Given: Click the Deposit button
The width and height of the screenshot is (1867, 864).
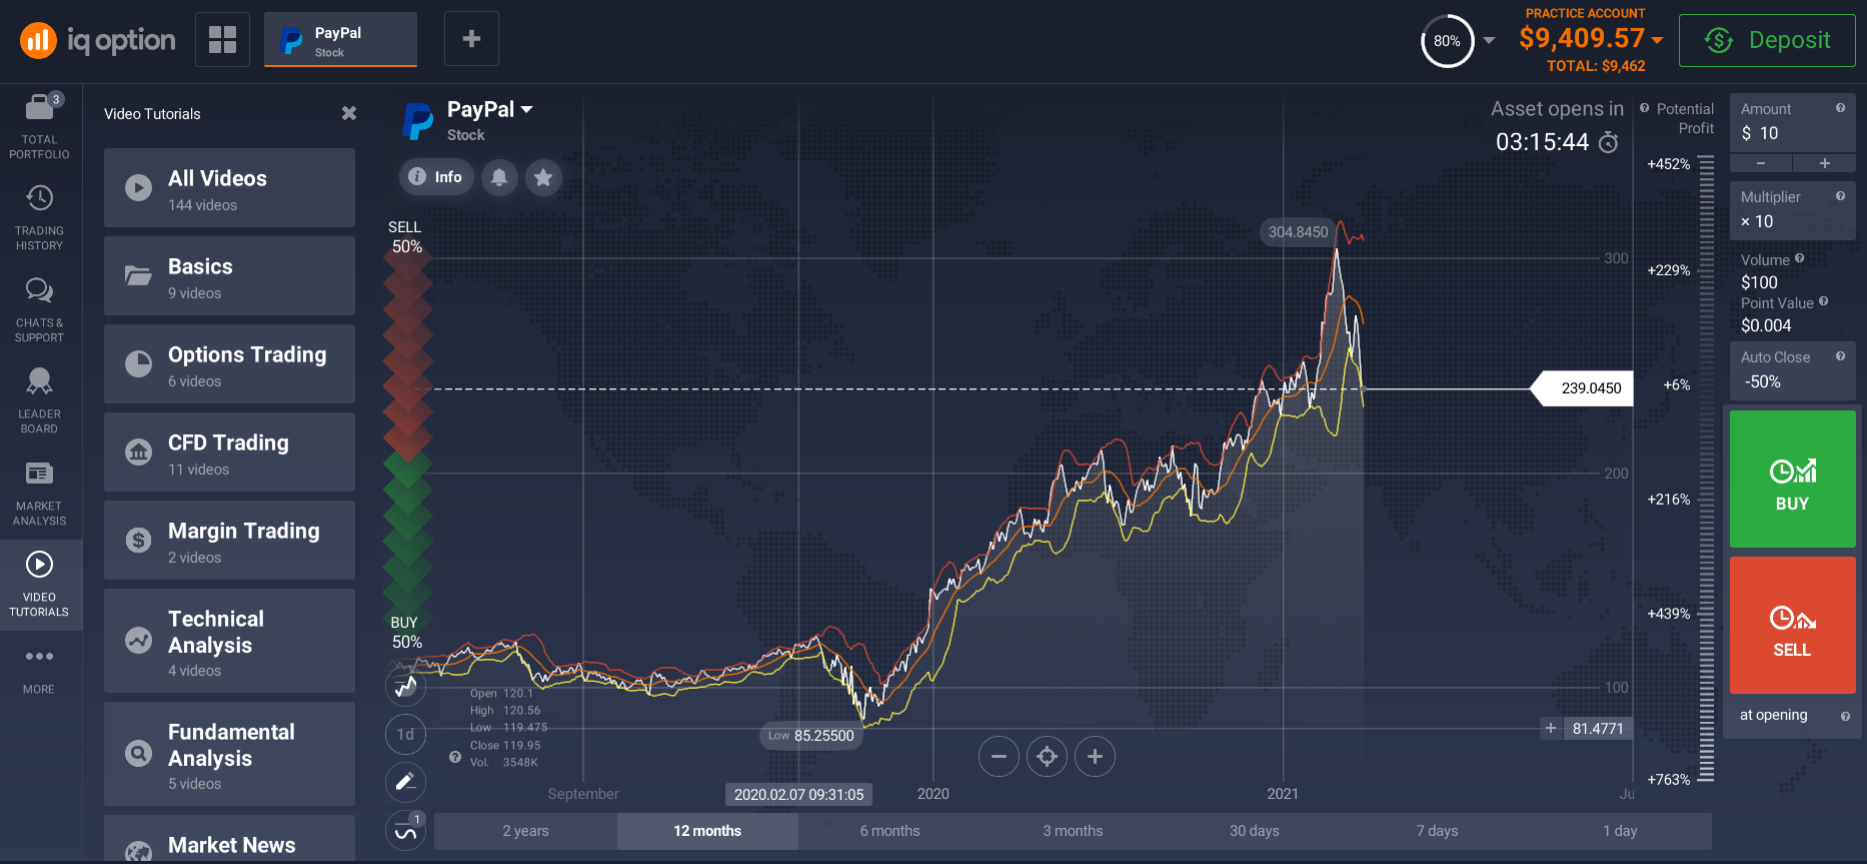Looking at the screenshot, I should [x=1767, y=40].
